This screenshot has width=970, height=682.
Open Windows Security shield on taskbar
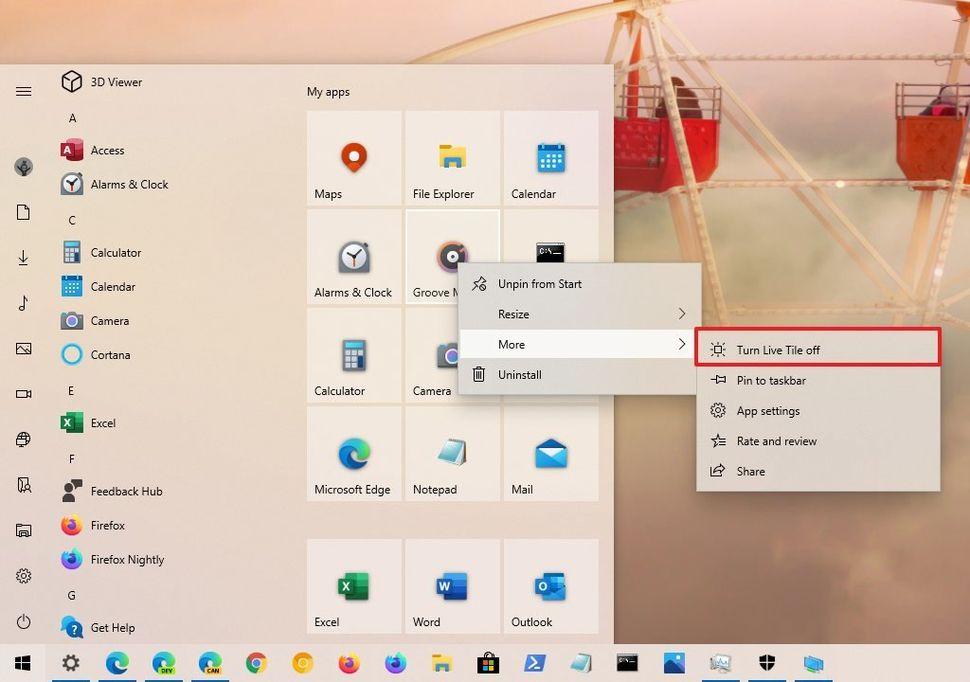click(x=766, y=663)
